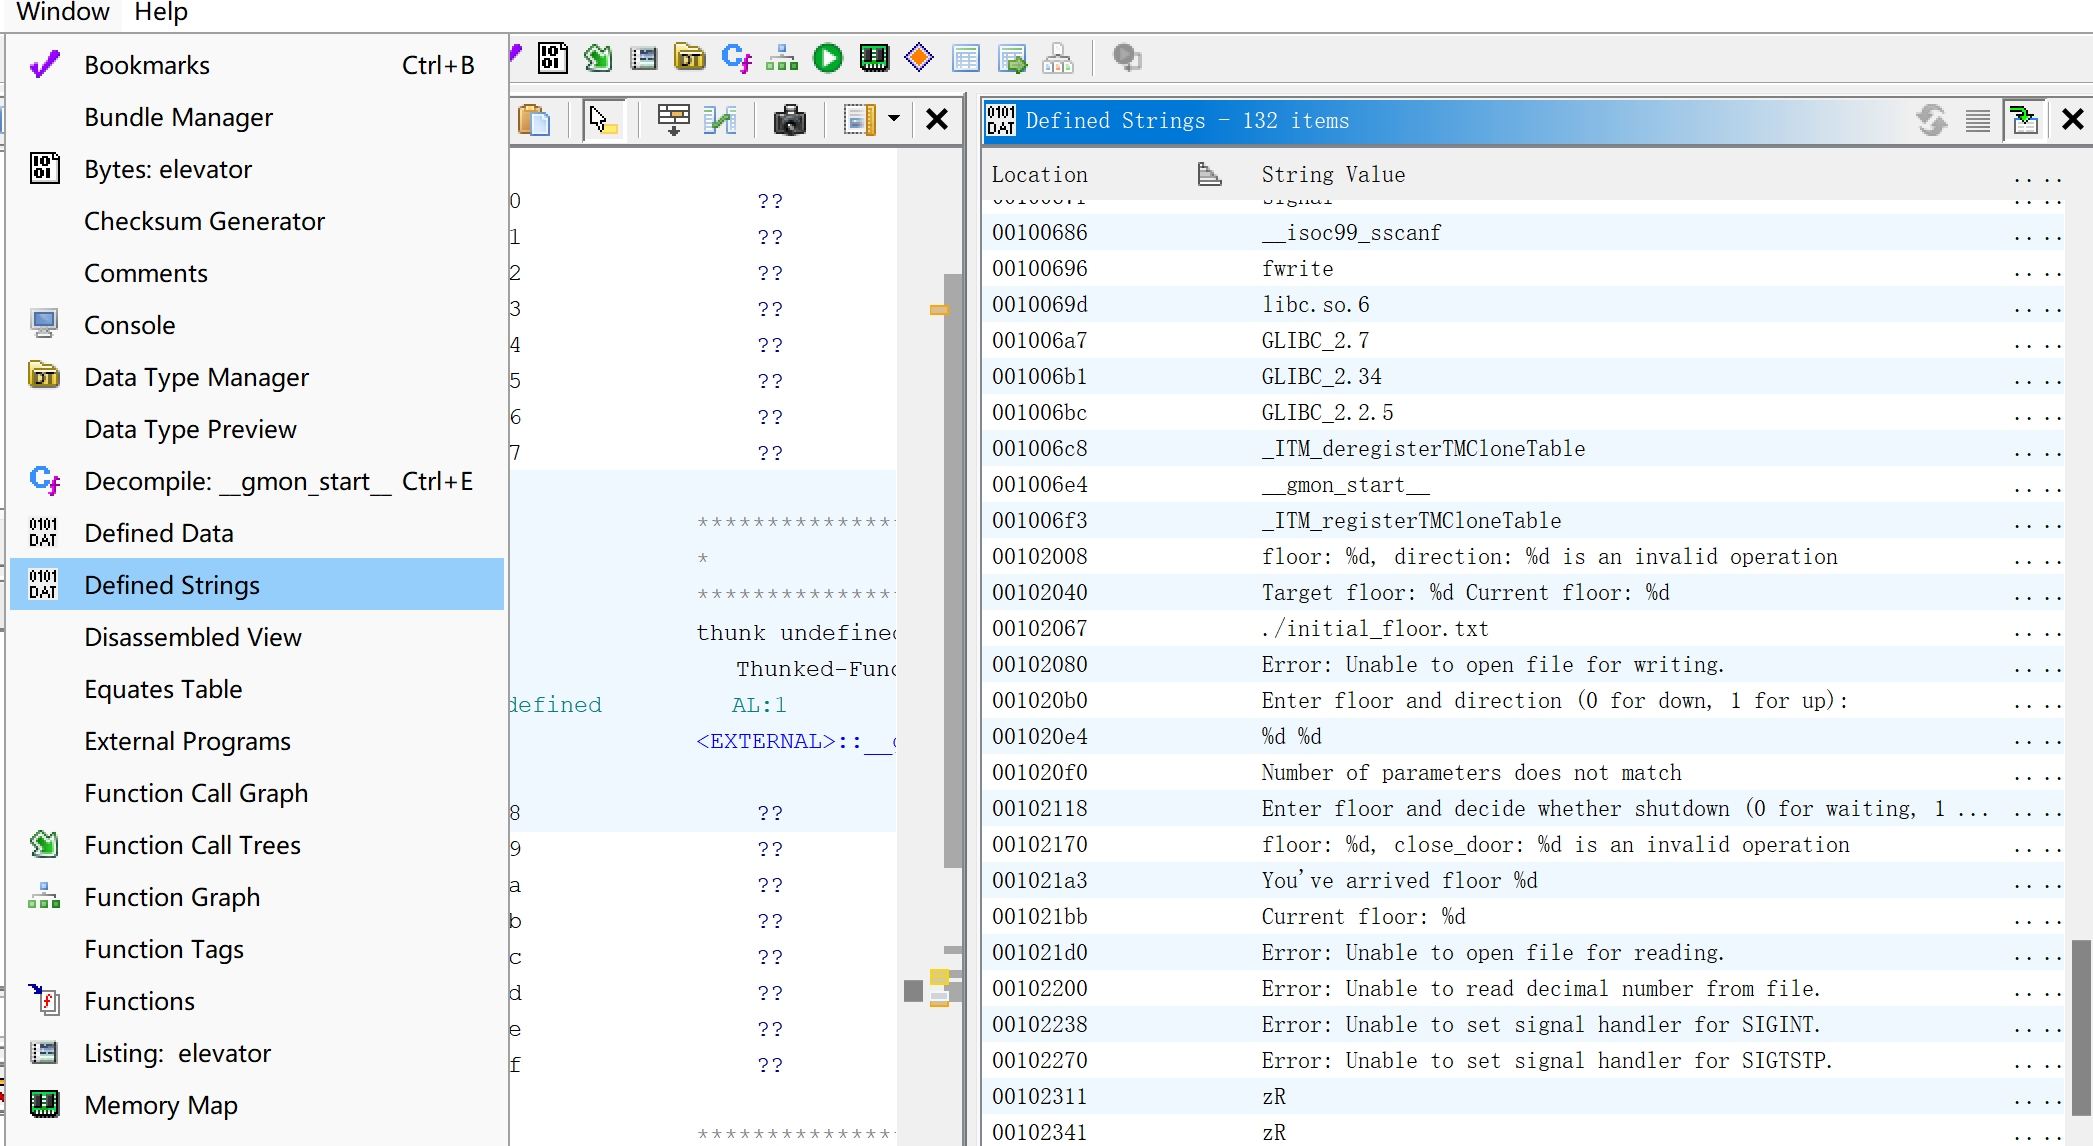Click the clipboard paste icon in the Listing toolbar
The height and width of the screenshot is (1146, 2093).
[535, 121]
